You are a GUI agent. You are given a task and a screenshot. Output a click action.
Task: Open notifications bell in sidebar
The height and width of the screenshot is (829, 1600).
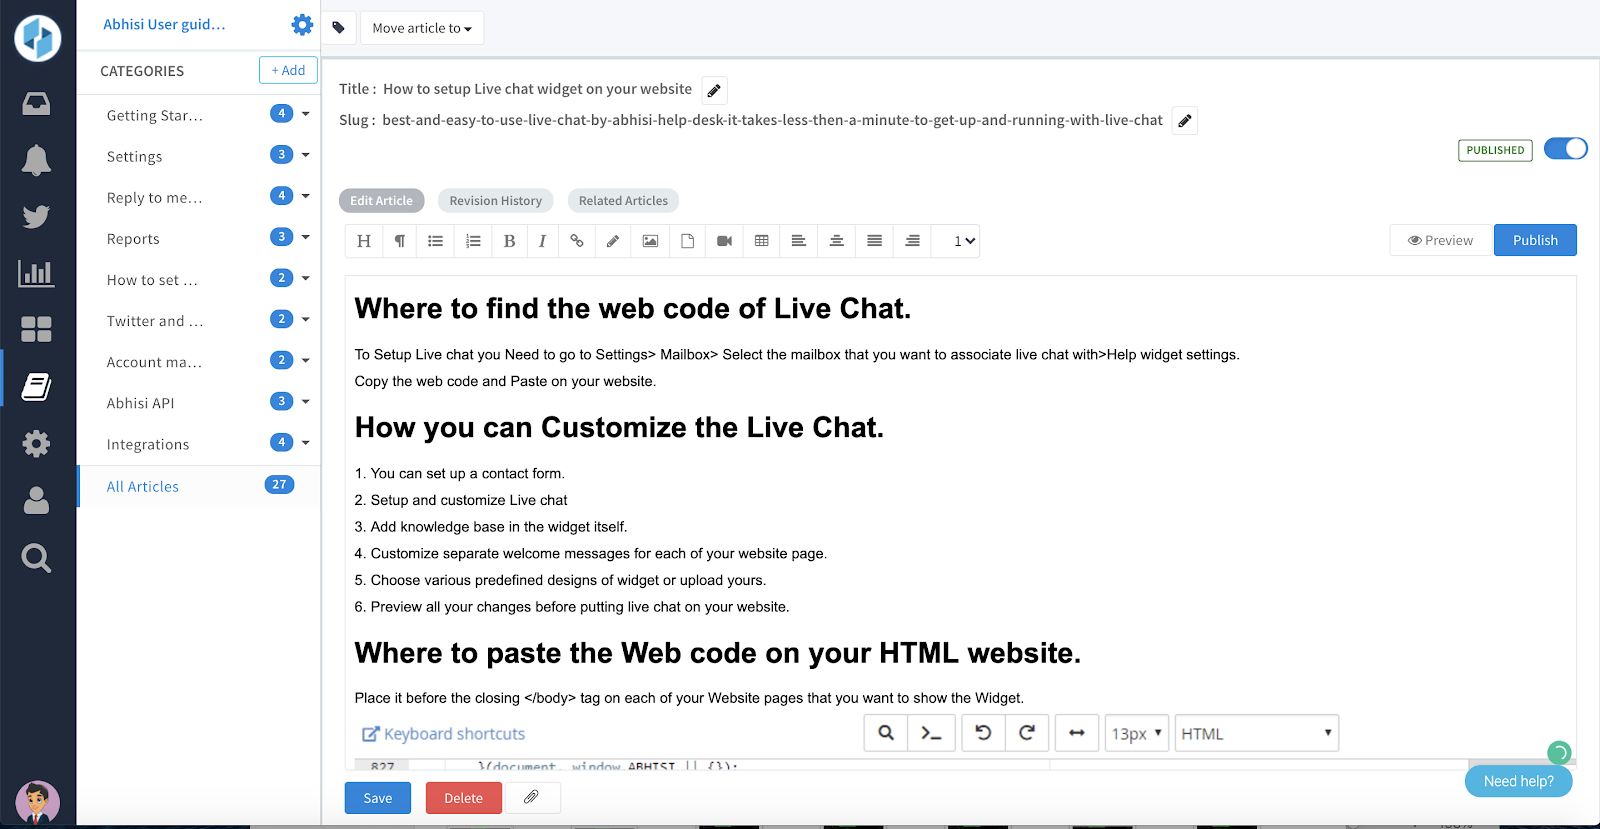36,160
